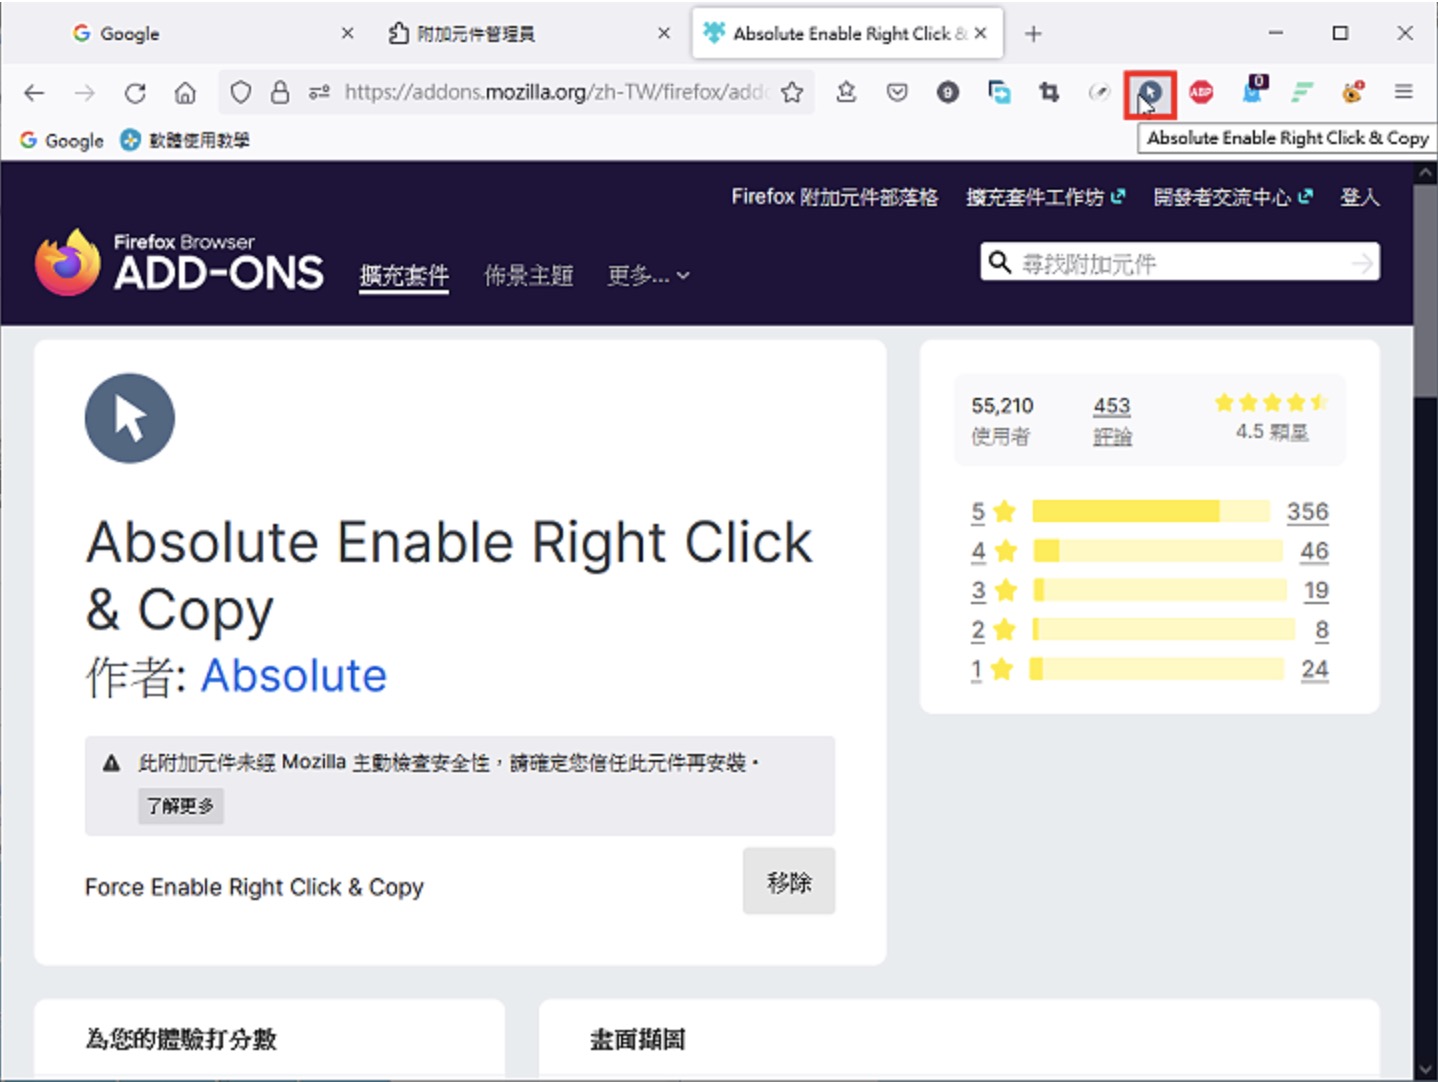Image resolution: width=1438 pixels, height=1082 pixels.
Task: Open the Firefox hamburger application menu
Action: [1403, 92]
